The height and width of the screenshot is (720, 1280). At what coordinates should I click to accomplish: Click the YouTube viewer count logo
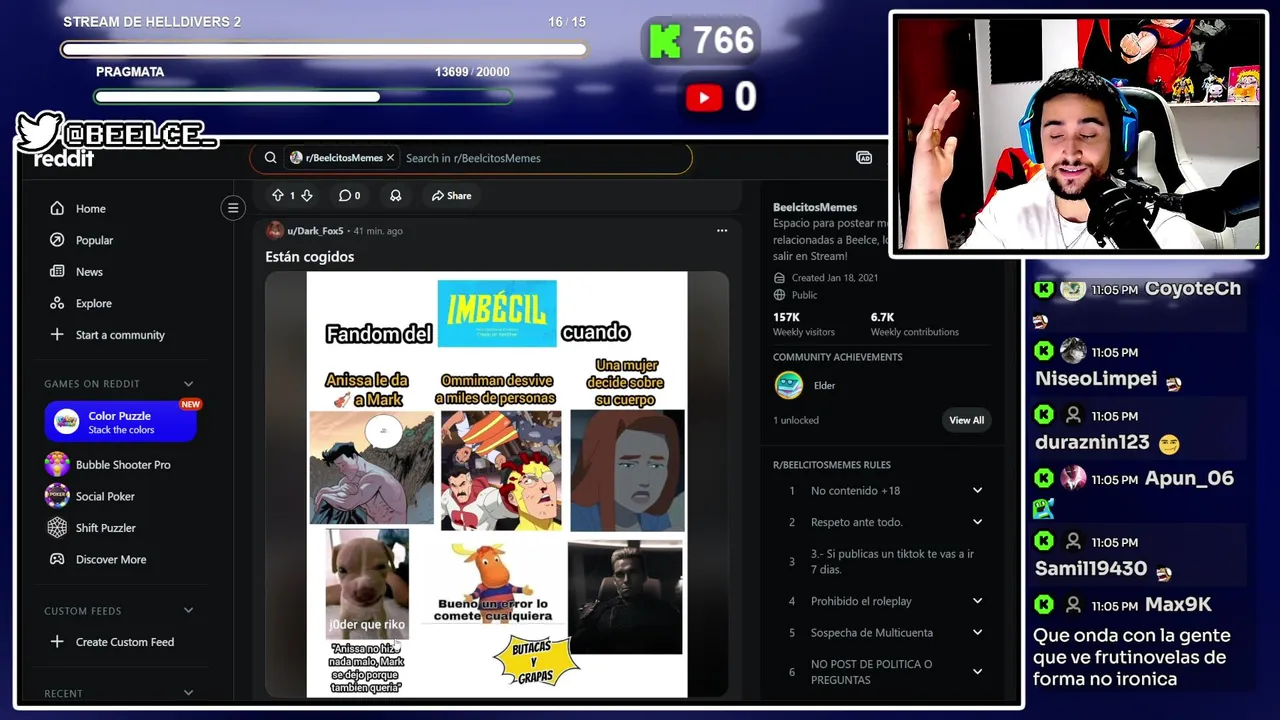pyautogui.click(x=704, y=97)
